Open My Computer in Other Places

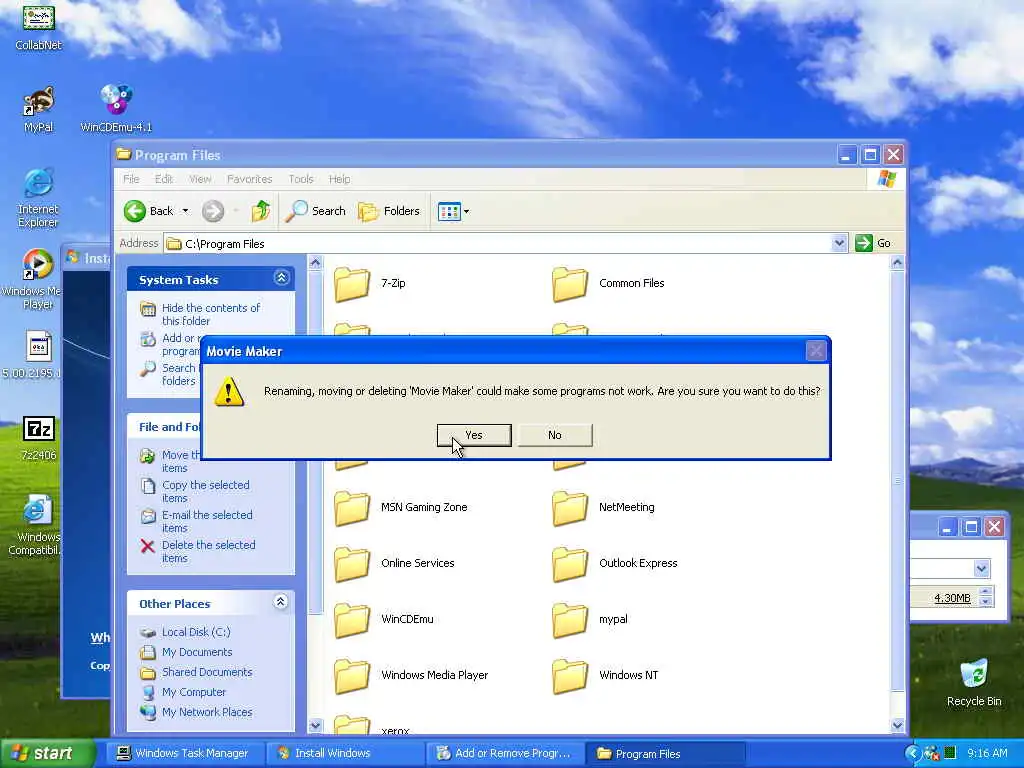[193, 692]
